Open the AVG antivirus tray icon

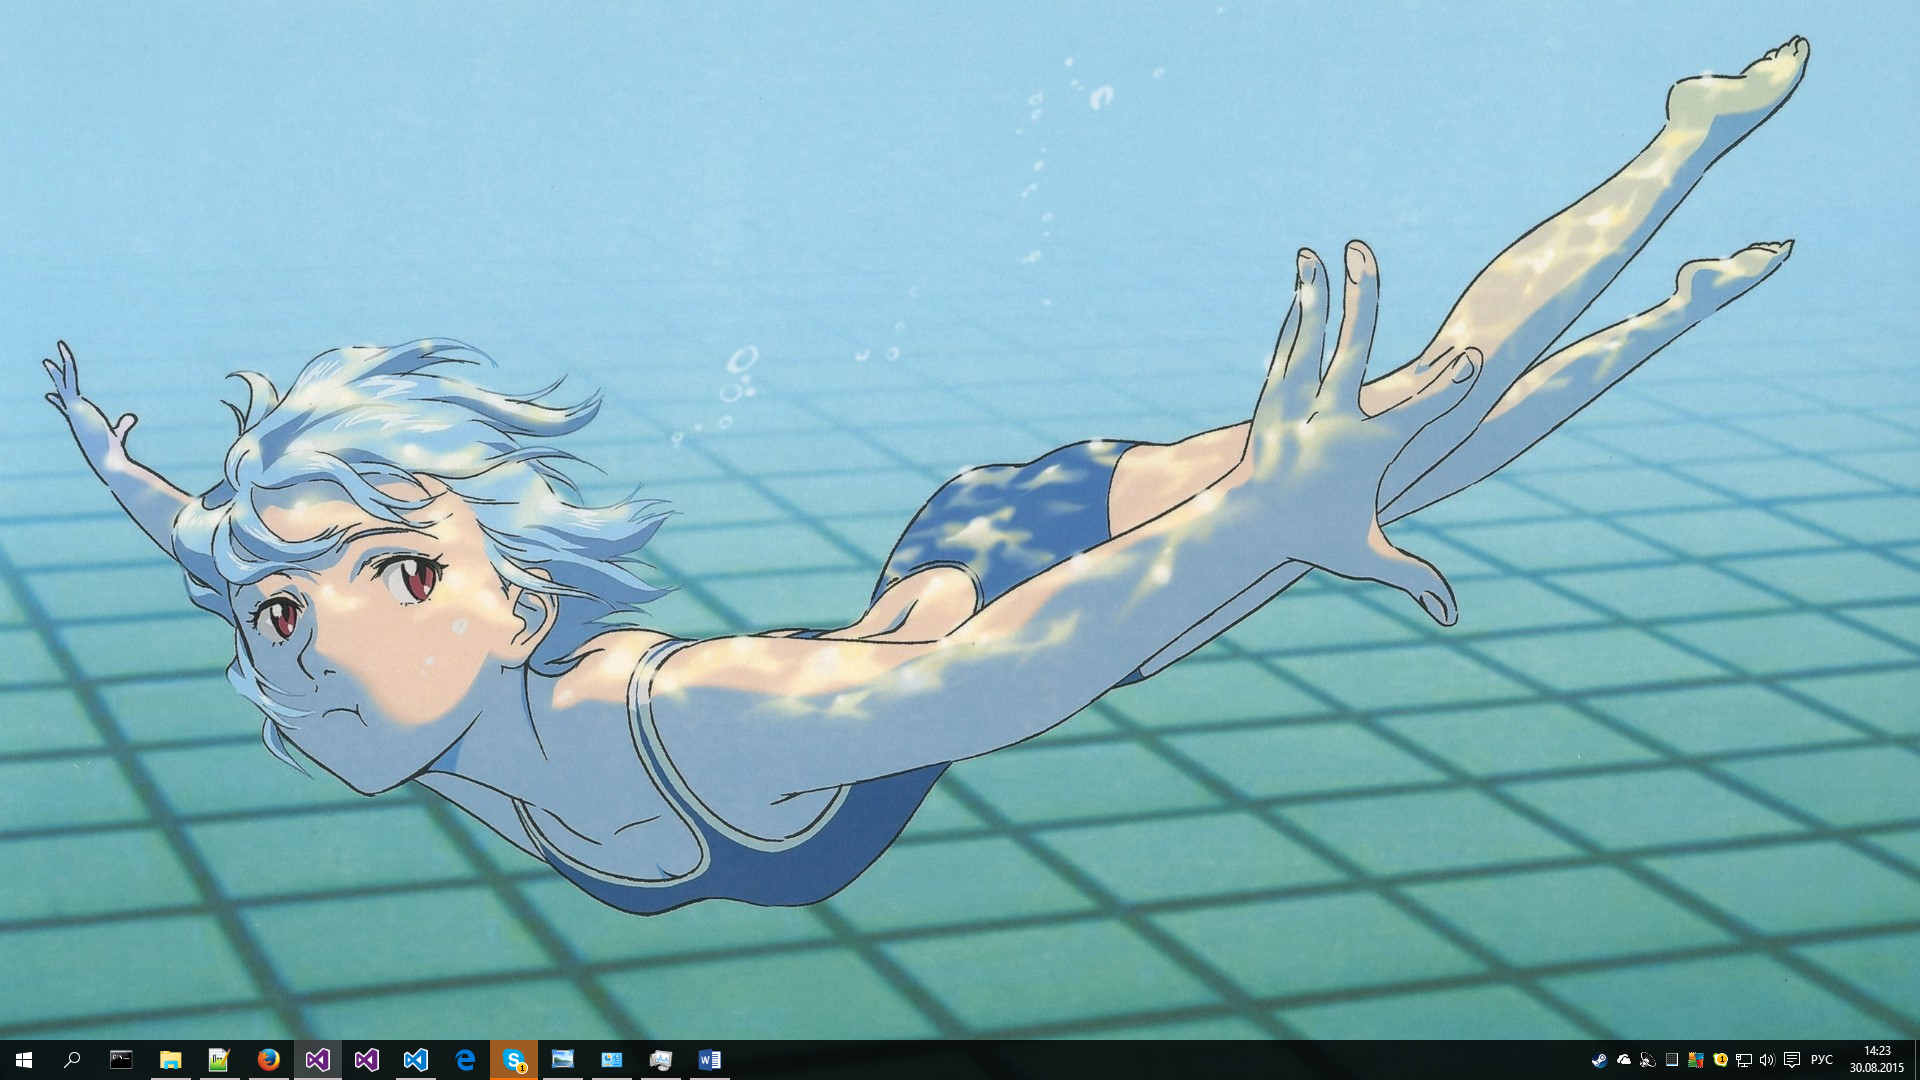tap(1696, 1060)
